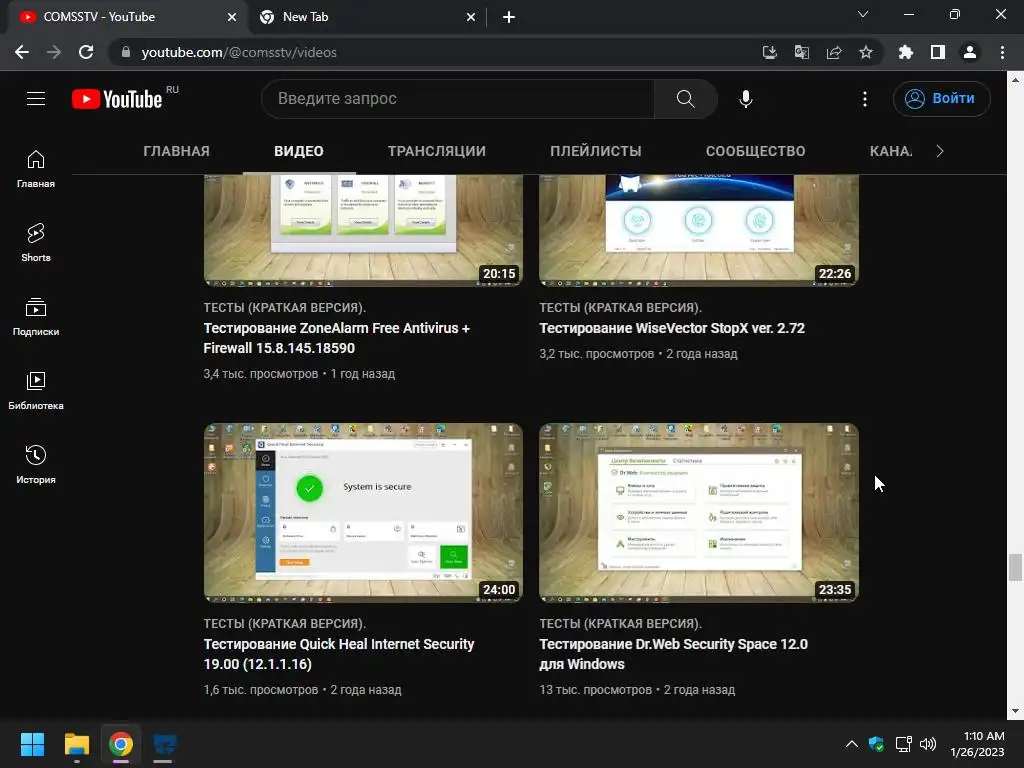Switch to the ПЛЕЙЛИСТЫ tab

point(596,151)
